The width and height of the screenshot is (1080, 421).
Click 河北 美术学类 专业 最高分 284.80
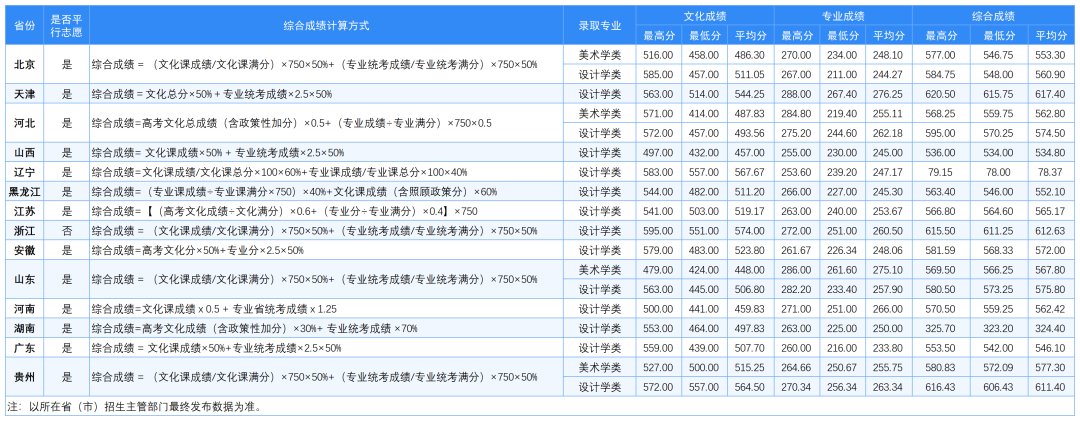(x=797, y=113)
